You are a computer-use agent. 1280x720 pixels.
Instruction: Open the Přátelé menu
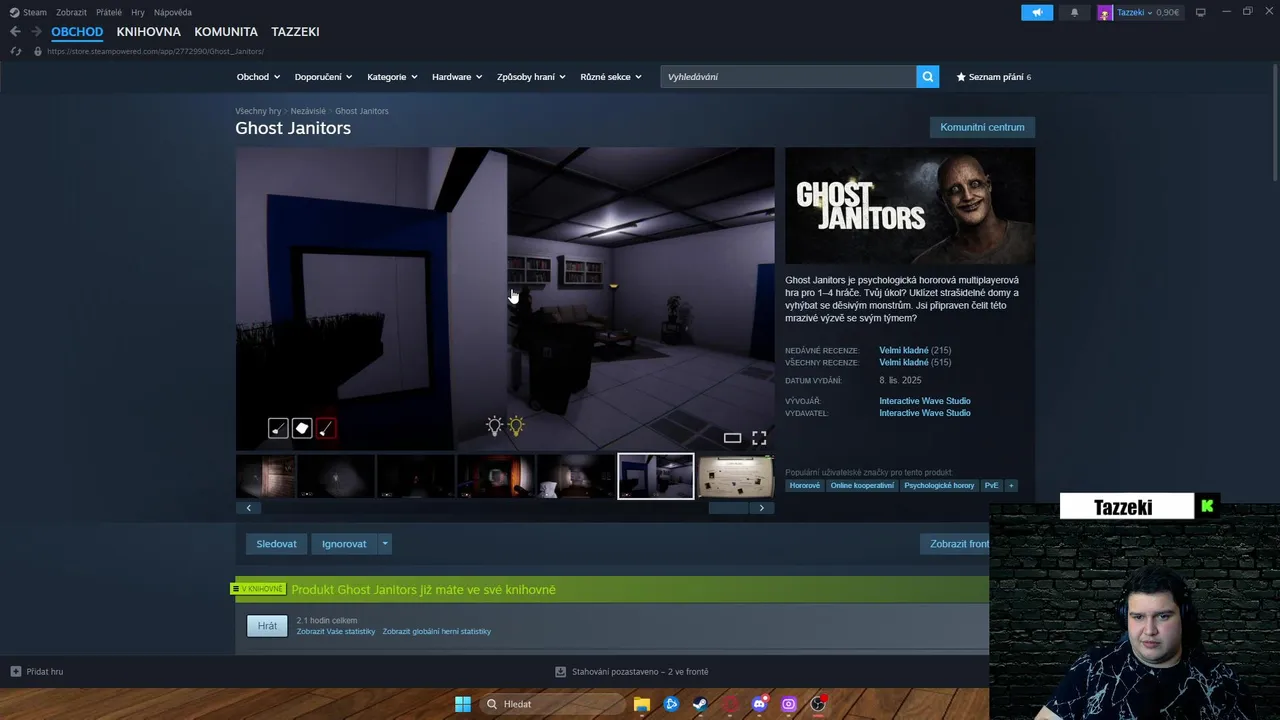click(x=109, y=12)
